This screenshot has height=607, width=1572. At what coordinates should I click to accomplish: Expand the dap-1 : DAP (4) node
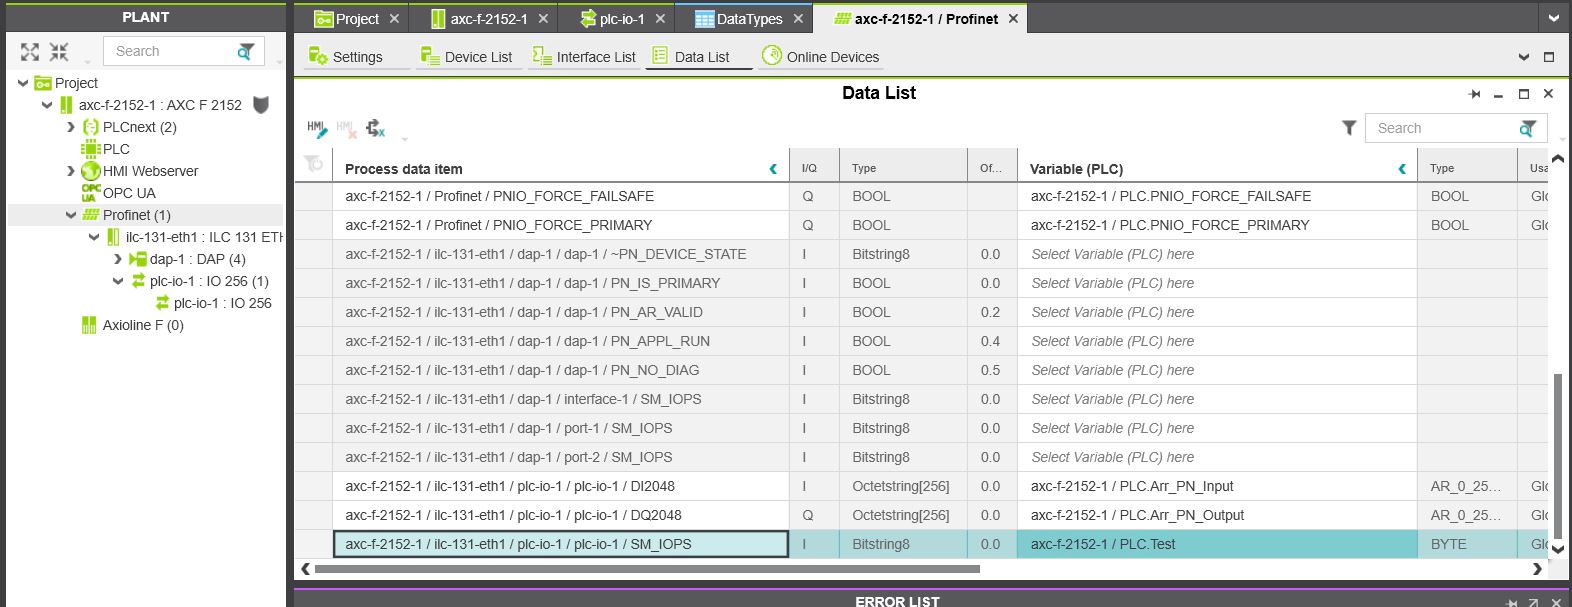pos(118,259)
